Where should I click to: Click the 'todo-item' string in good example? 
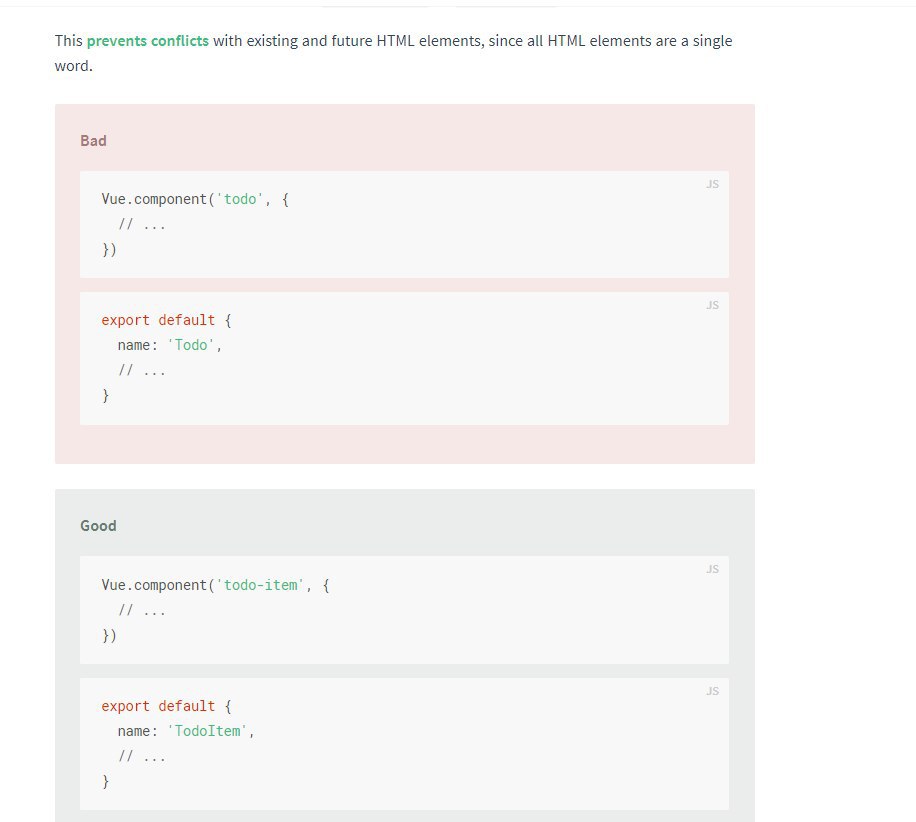[x=260, y=585]
